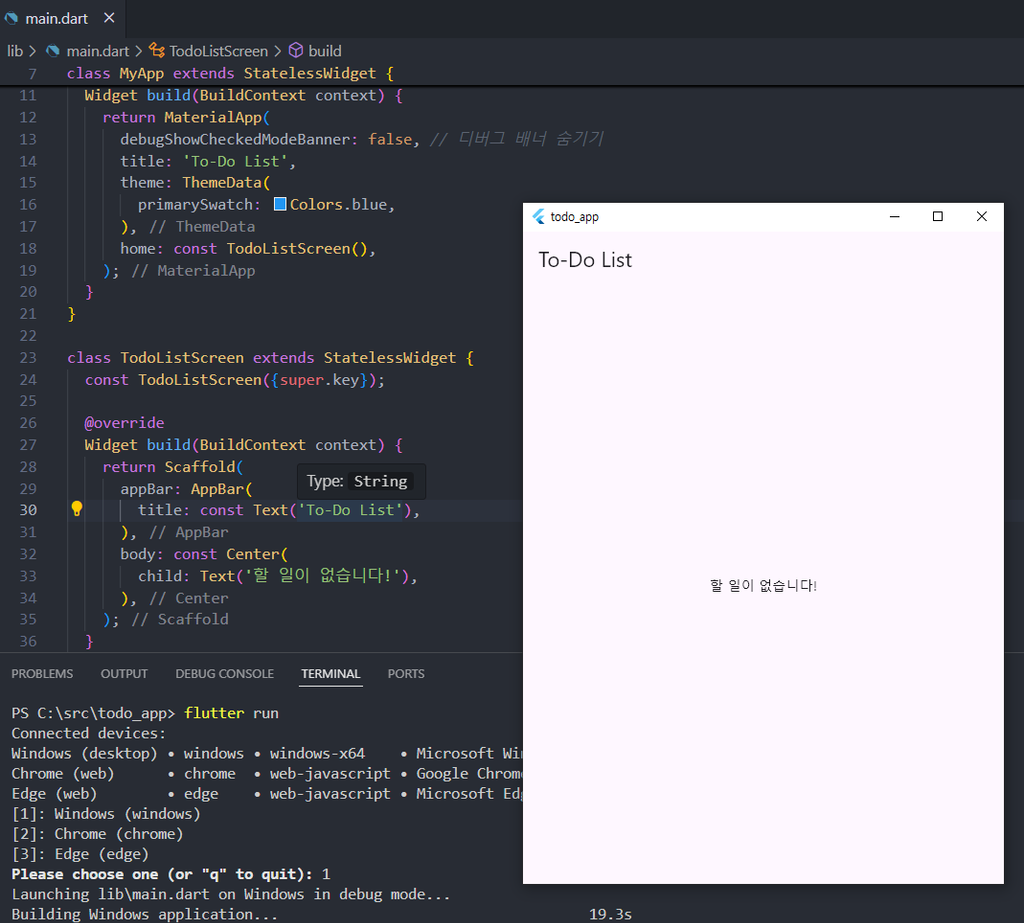The height and width of the screenshot is (923, 1024).
Task: Click line number 30 in the gutter
Action: pos(28,510)
